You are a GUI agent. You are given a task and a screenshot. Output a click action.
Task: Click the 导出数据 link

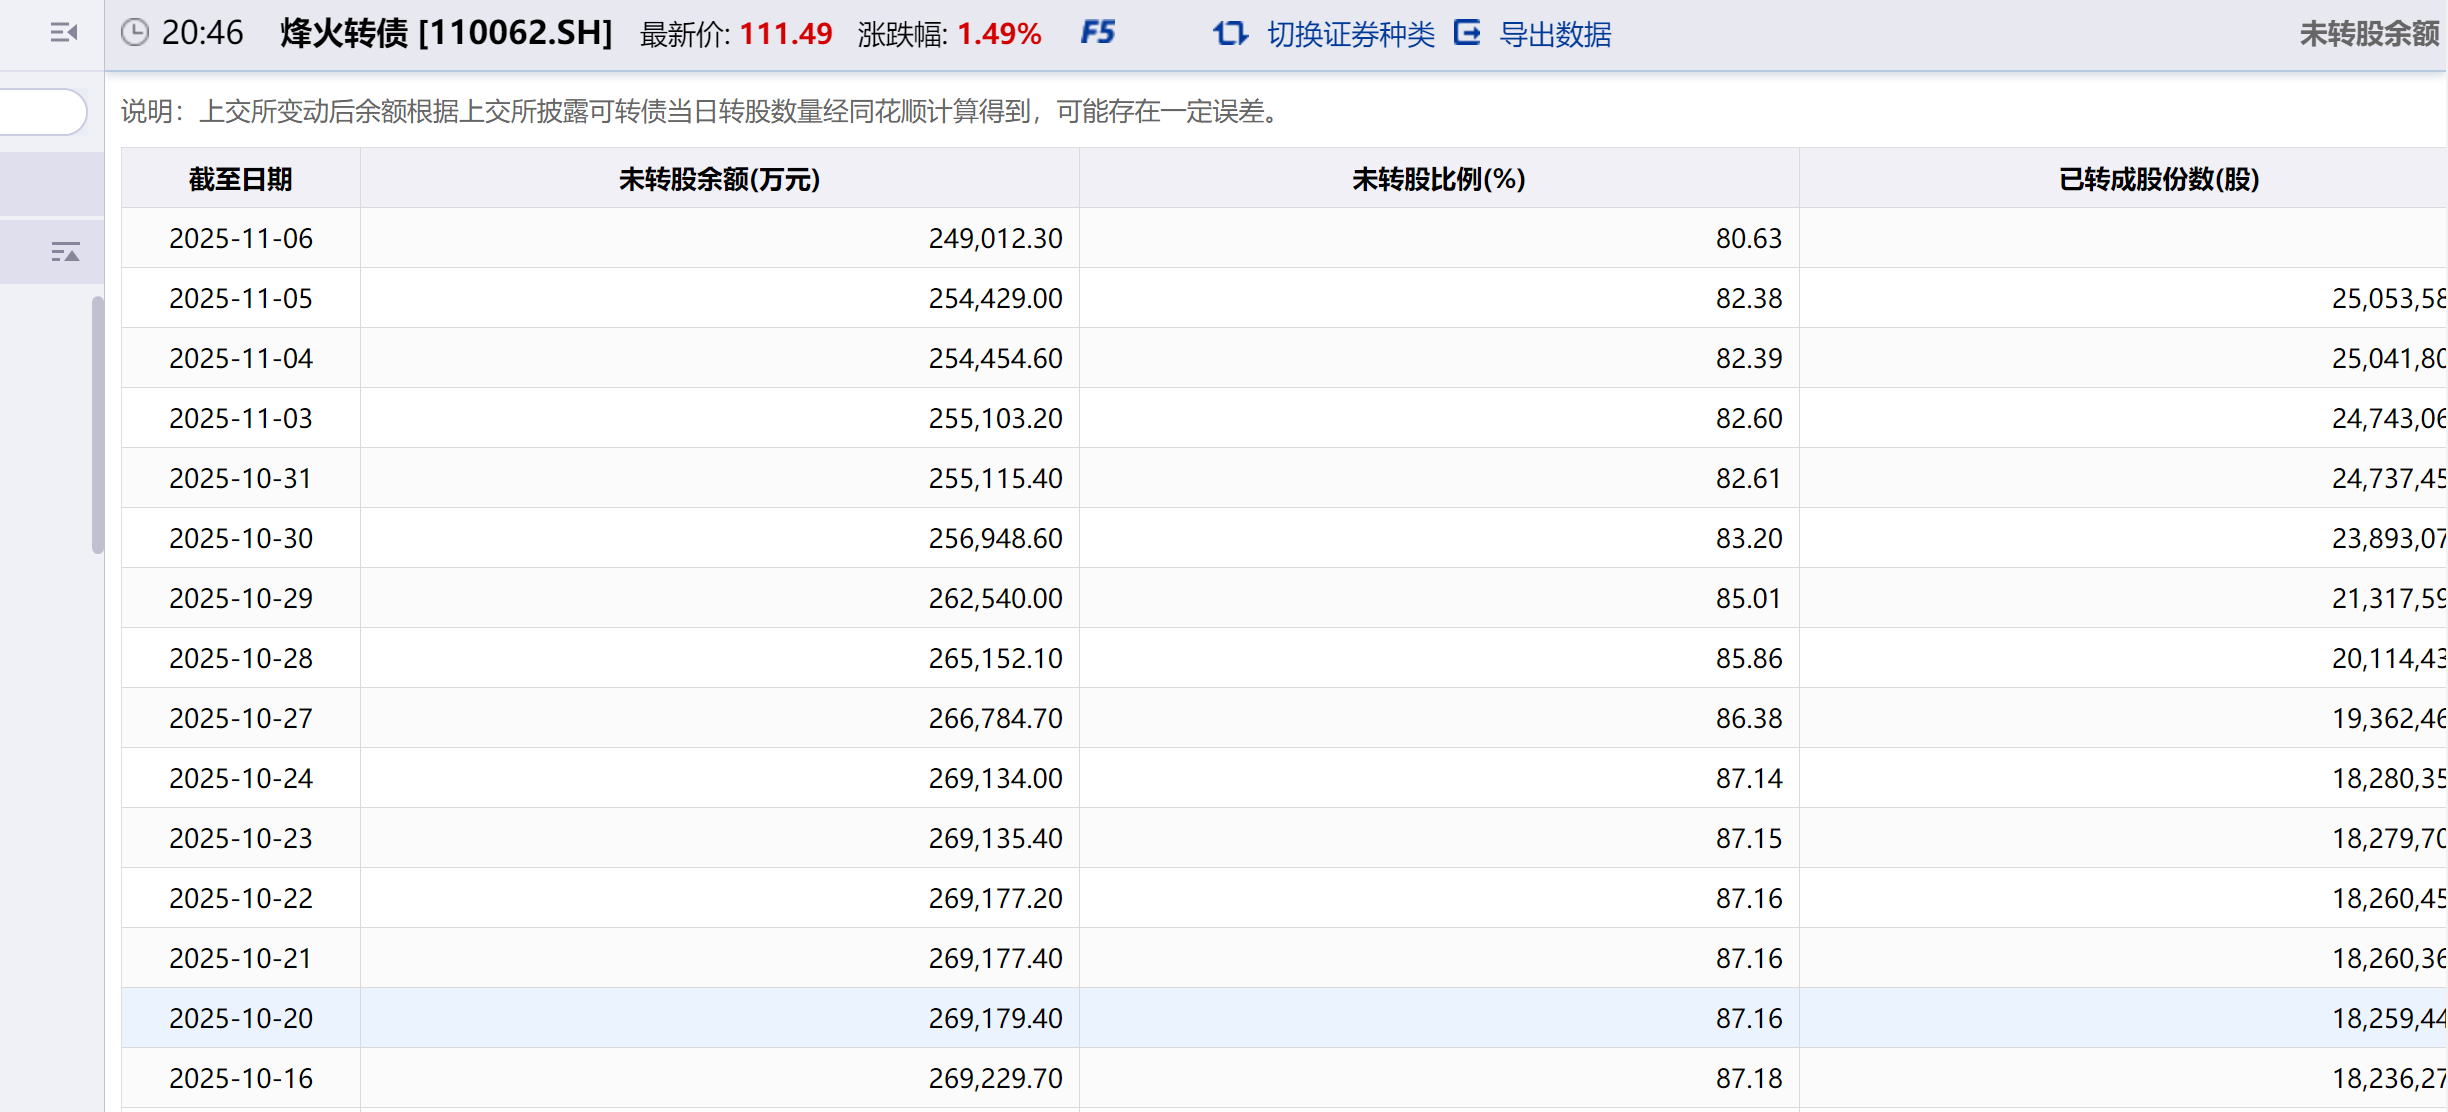pyautogui.click(x=1555, y=35)
